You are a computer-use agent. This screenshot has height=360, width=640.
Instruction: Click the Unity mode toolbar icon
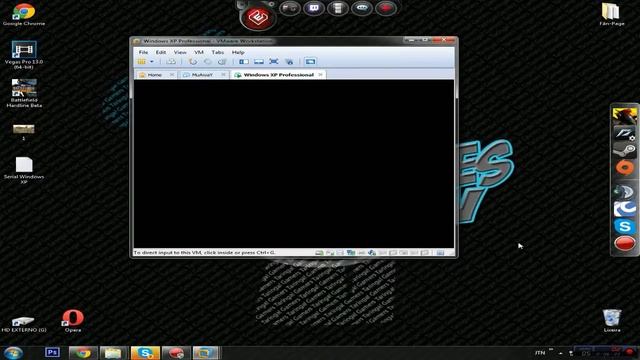(x=289, y=62)
